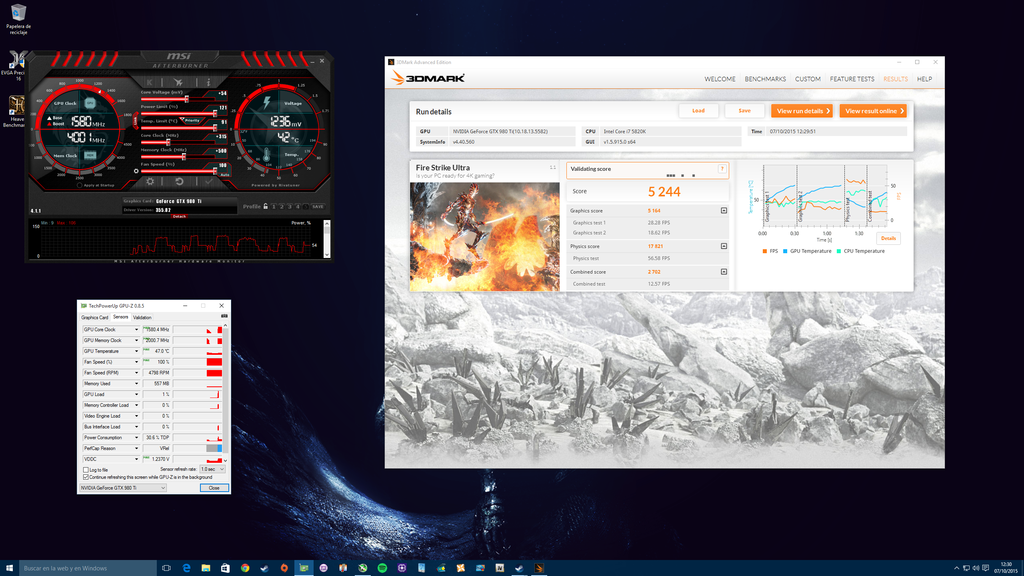The width and height of the screenshot is (1024, 576).
Task: Open the Windows Store from the taskbar
Action: pyautogui.click(x=225, y=568)
